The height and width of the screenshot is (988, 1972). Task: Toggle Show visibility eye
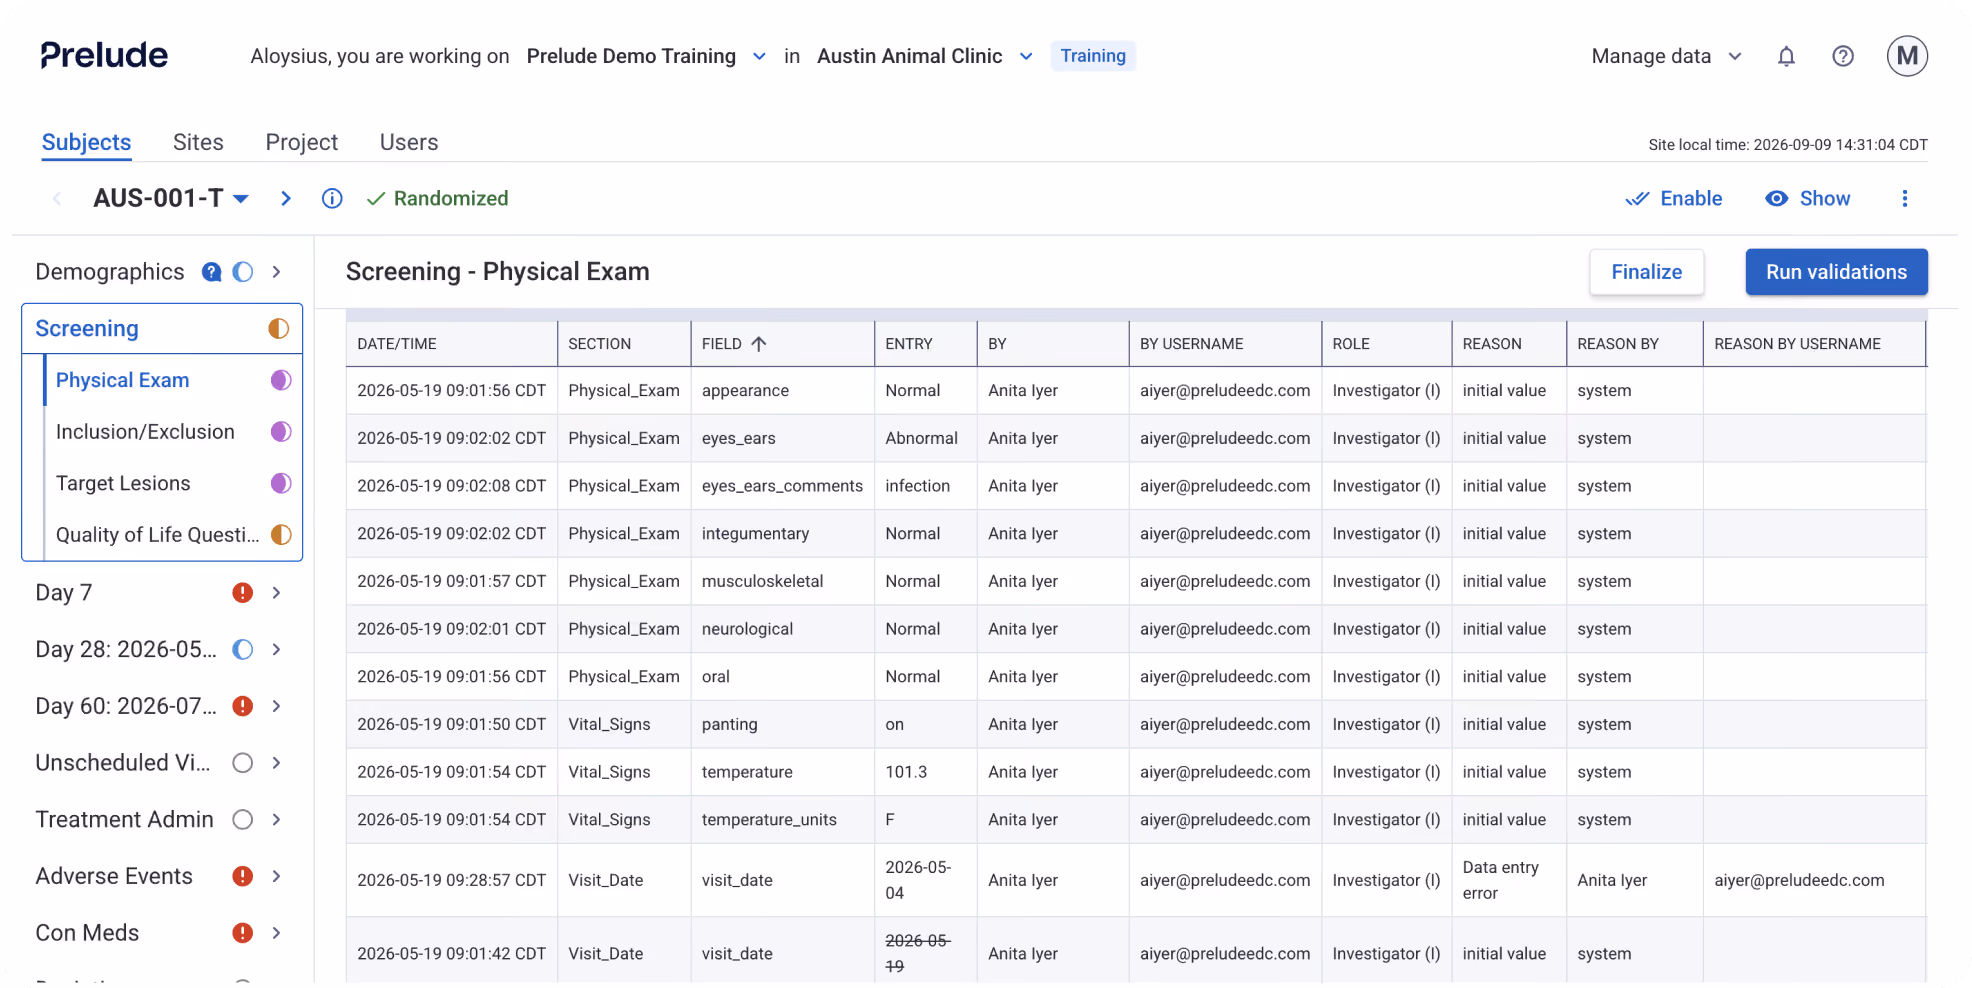coord(1807,198)
